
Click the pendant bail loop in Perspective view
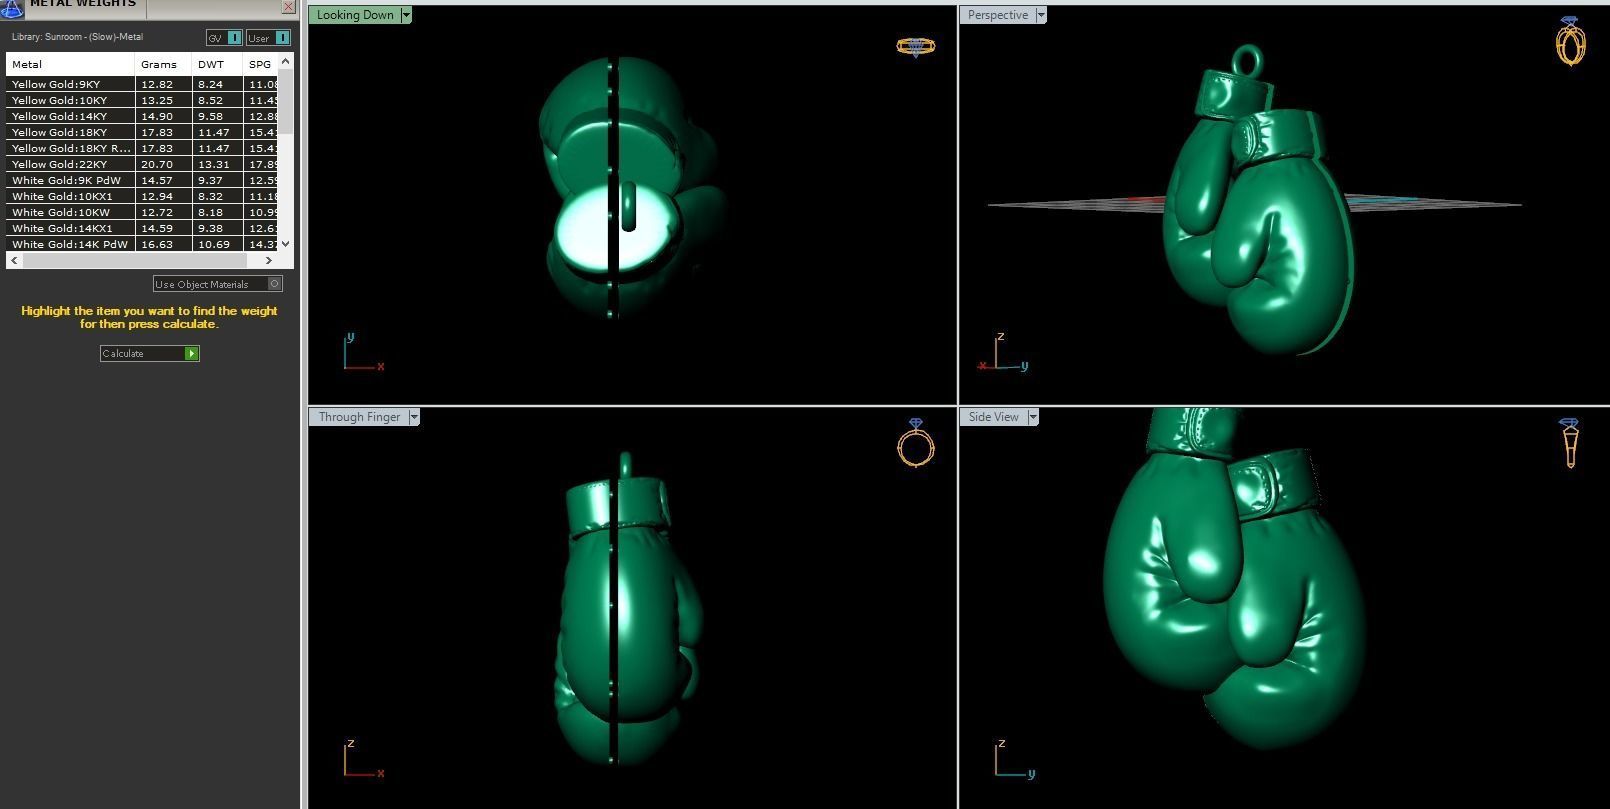[x=1247, y=59]
